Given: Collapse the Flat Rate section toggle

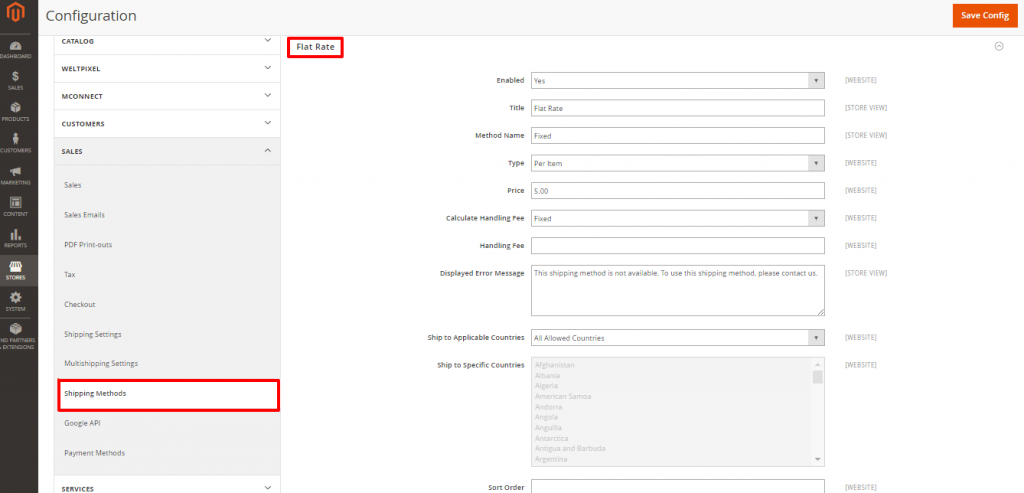Looking at the screenshot, I should 998,46.
